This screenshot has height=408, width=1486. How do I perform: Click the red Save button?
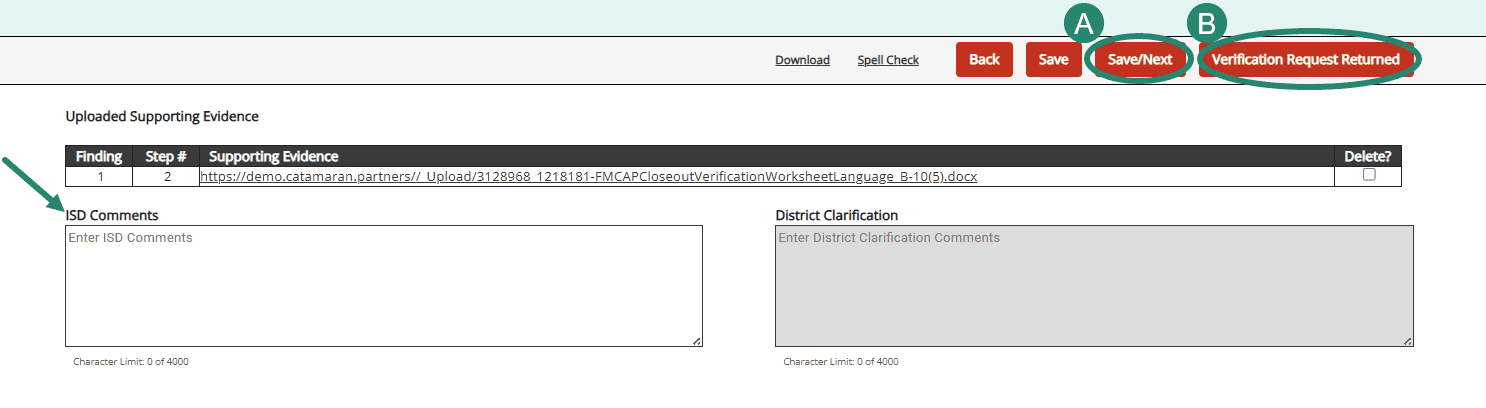(x=1053, y=59)
